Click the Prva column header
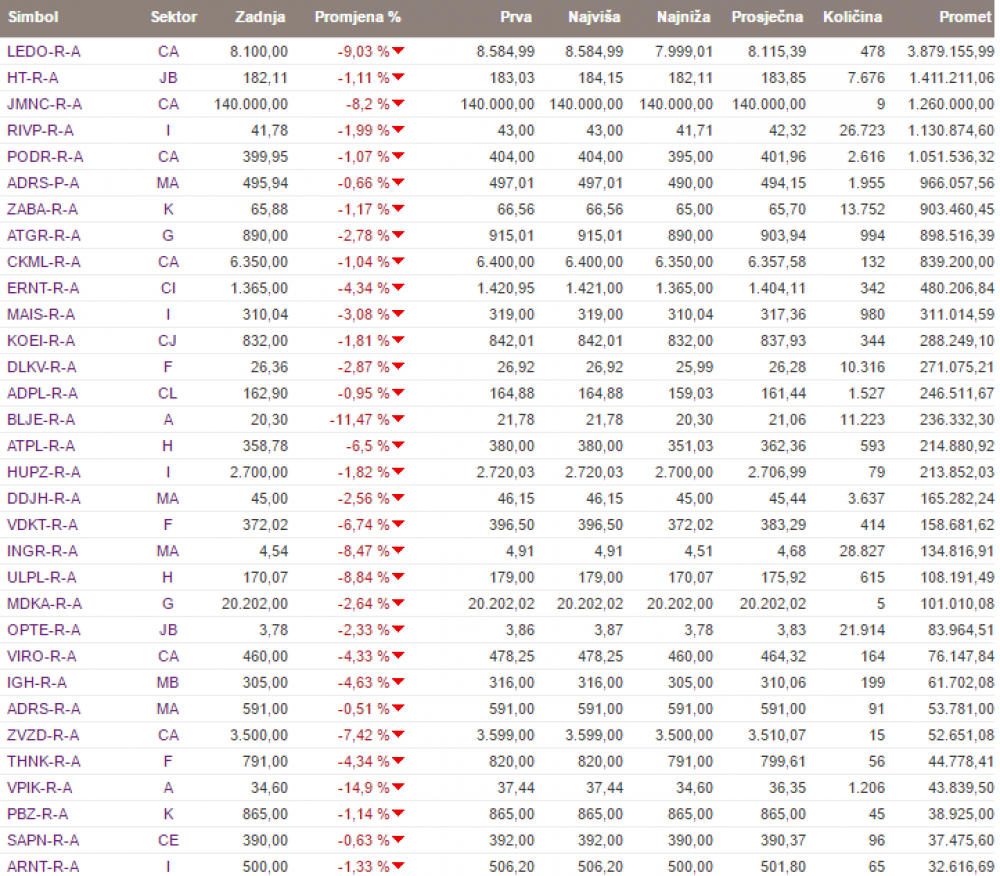 (516, 17)
